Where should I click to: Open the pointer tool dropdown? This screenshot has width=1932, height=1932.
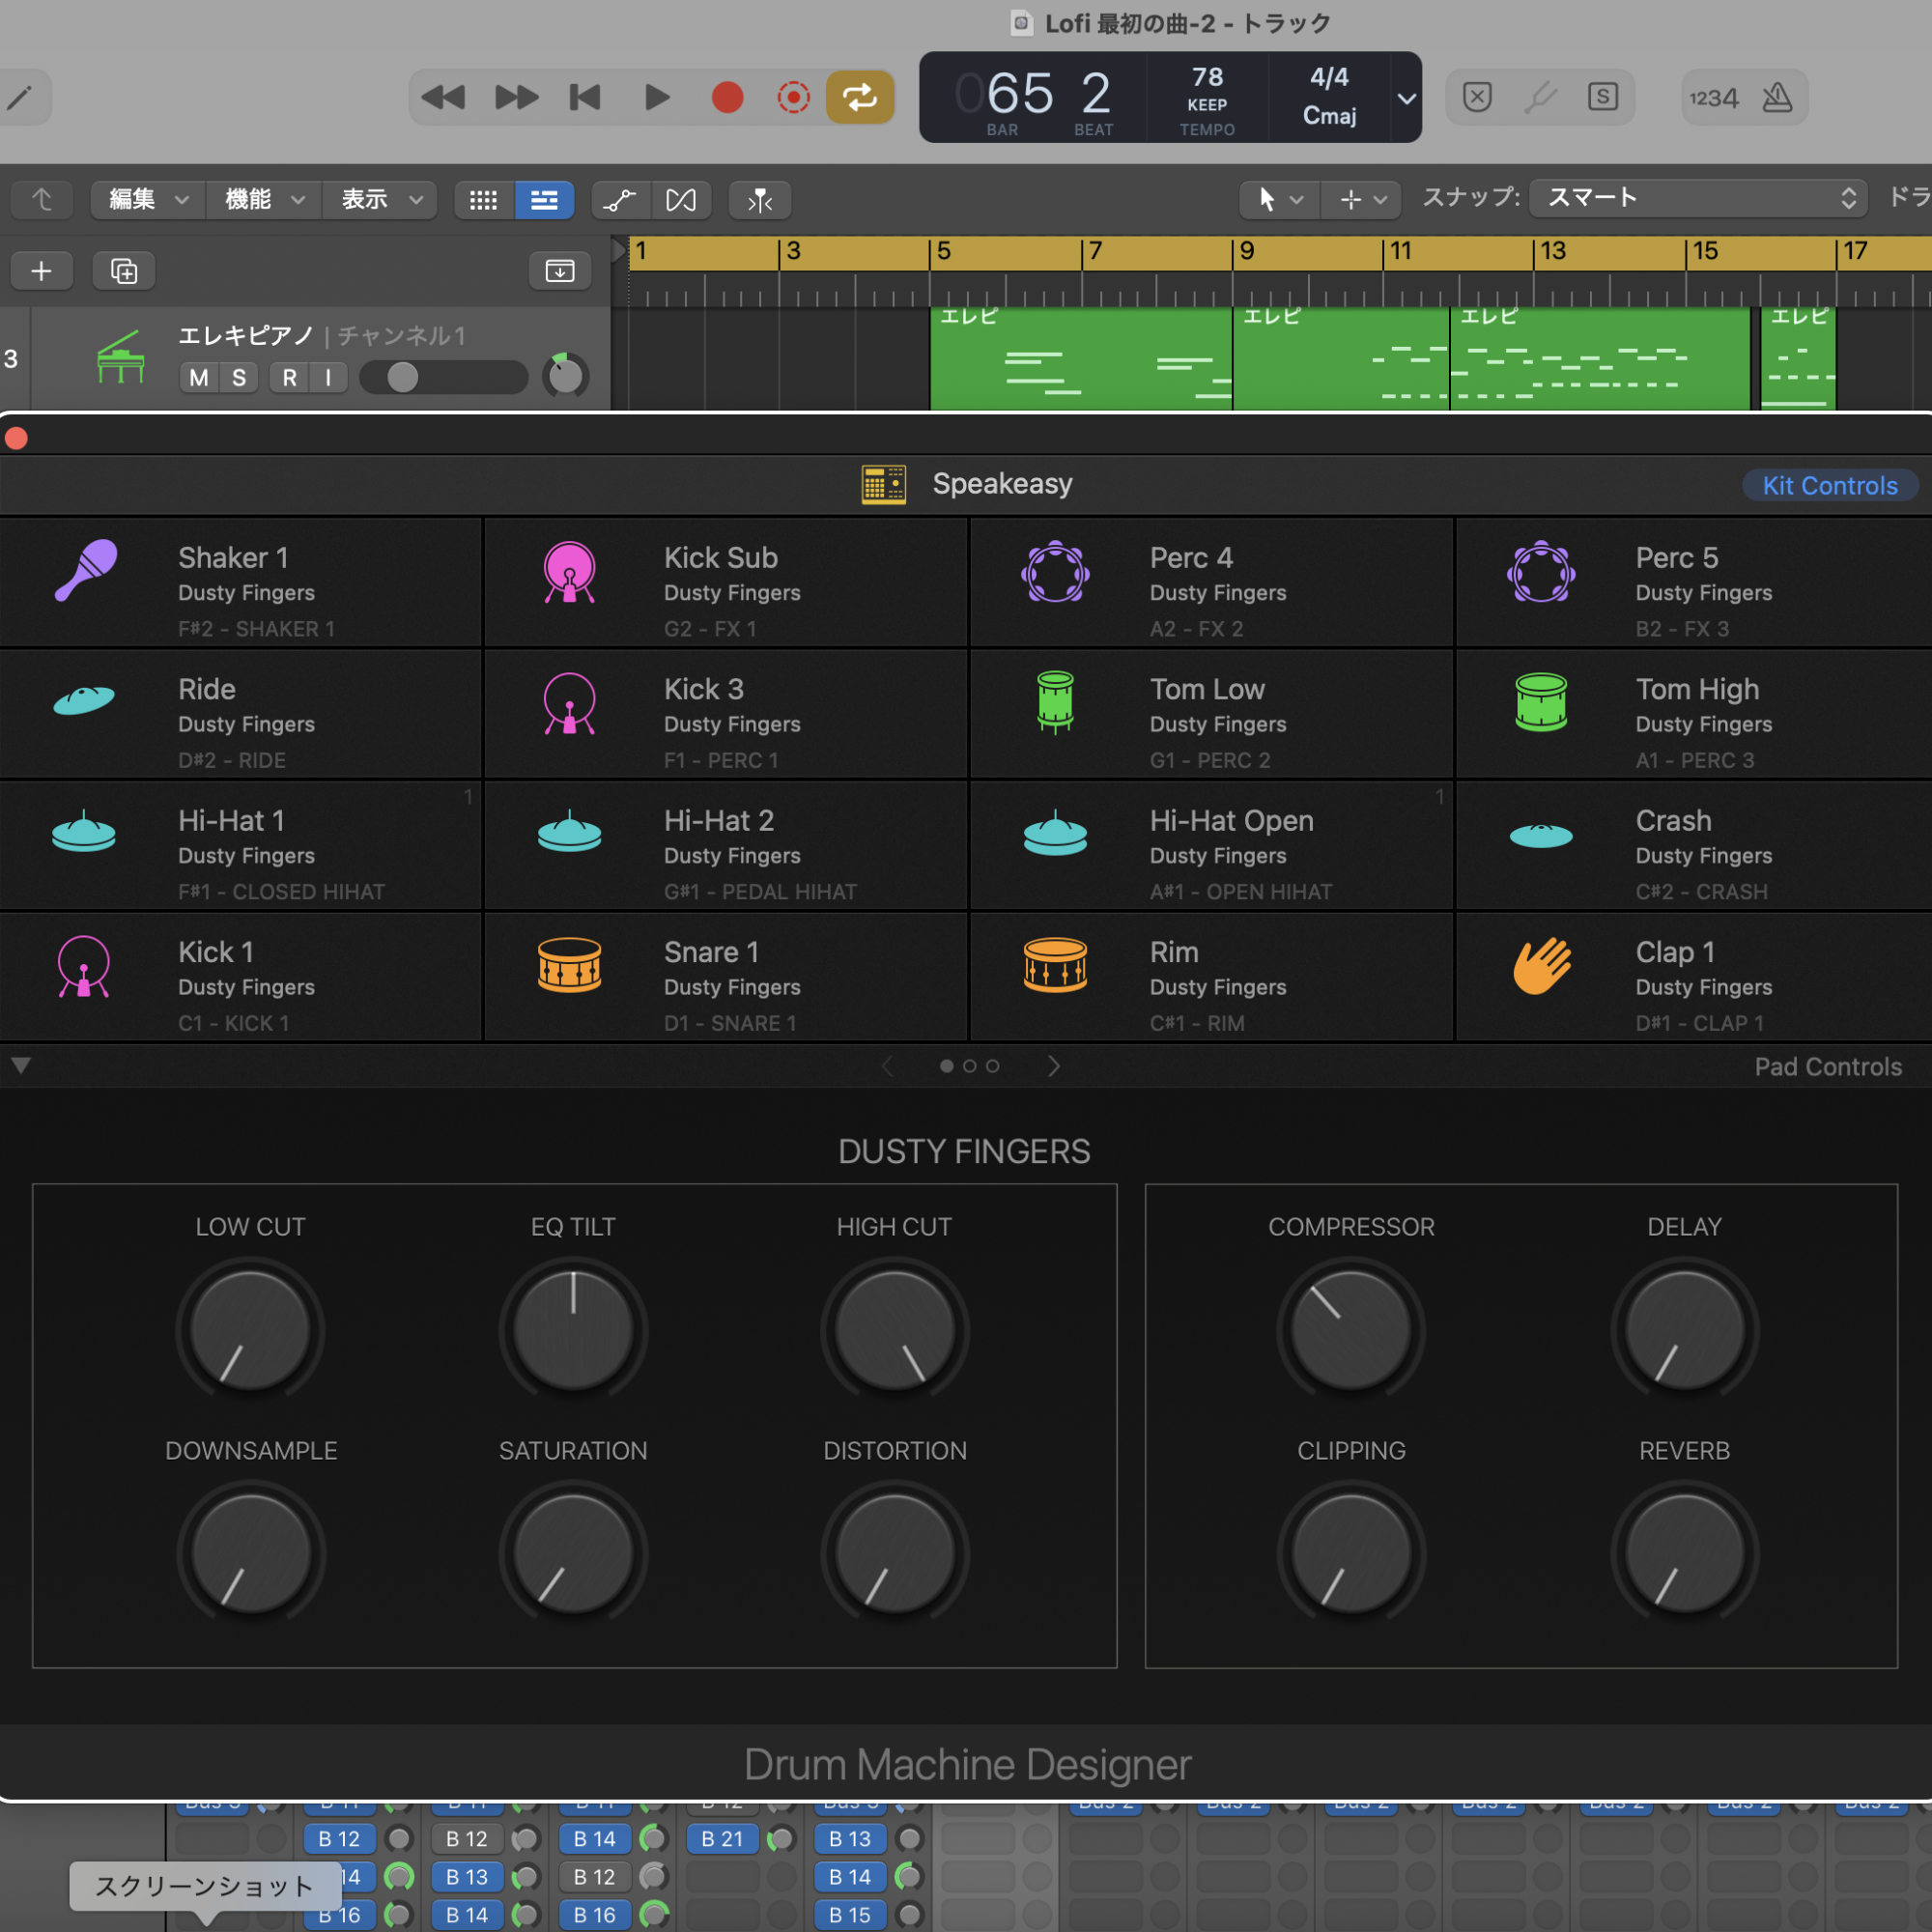point(1279,200)
